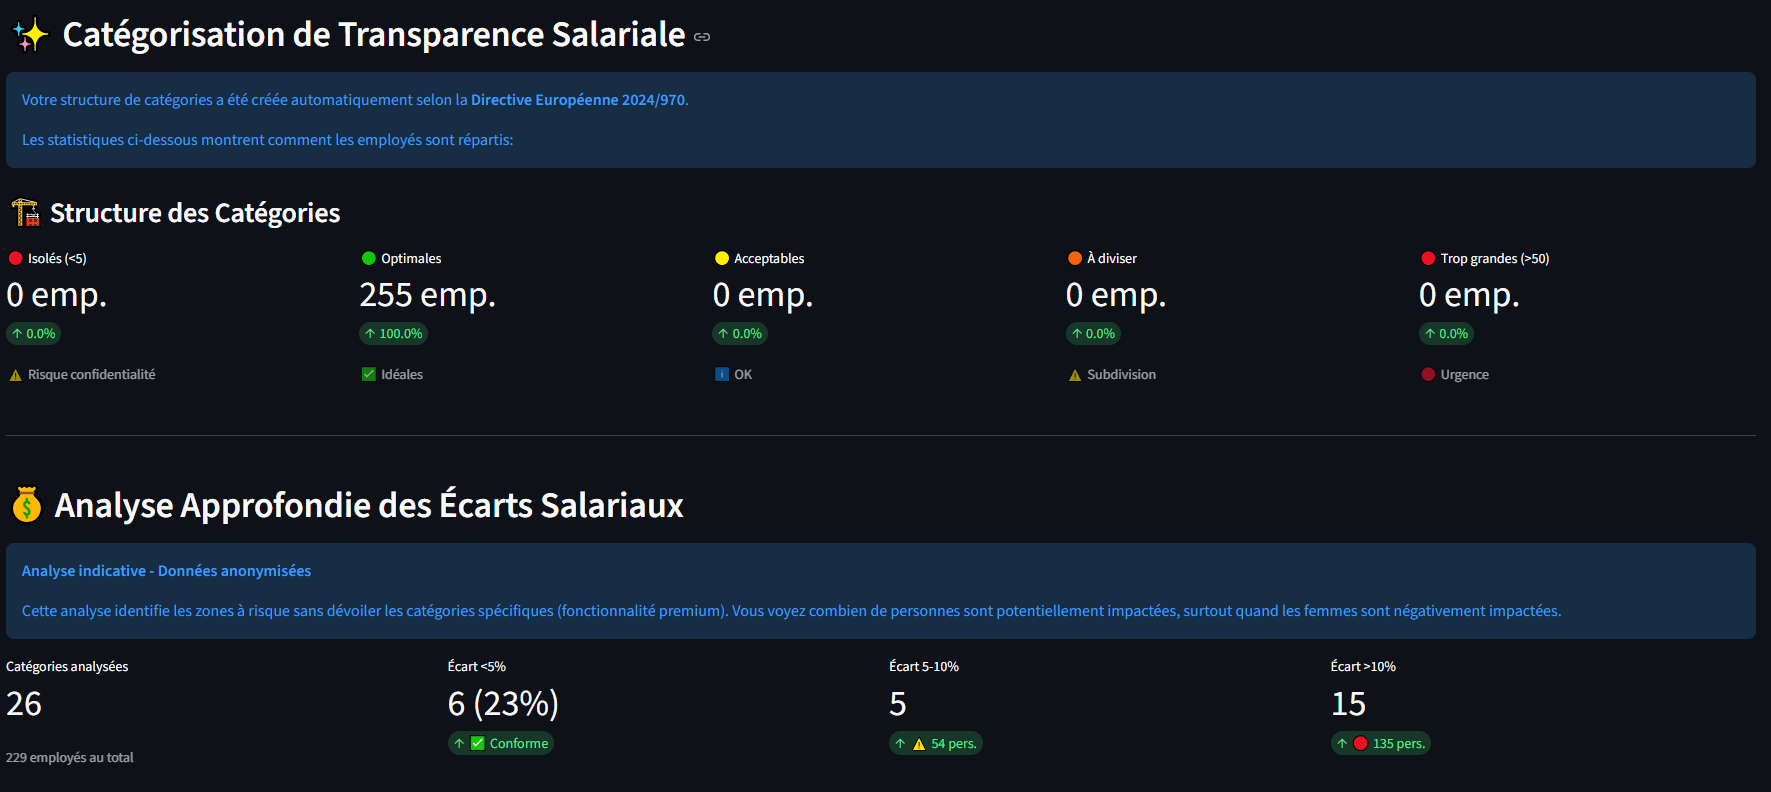The image size is (1771, 792).
Task: Click the warning icon next to Risque confidentialité
Action: point(14,374)
